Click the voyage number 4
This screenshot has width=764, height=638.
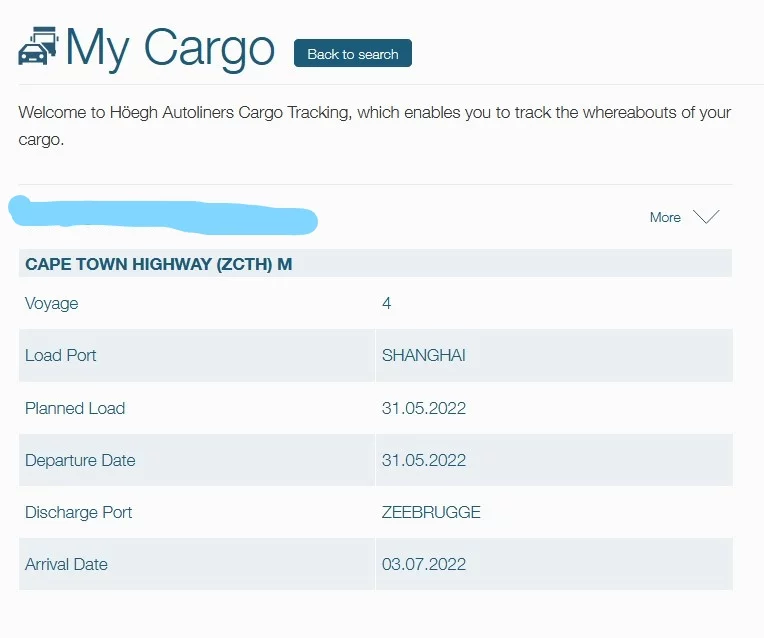click(386, 303)
